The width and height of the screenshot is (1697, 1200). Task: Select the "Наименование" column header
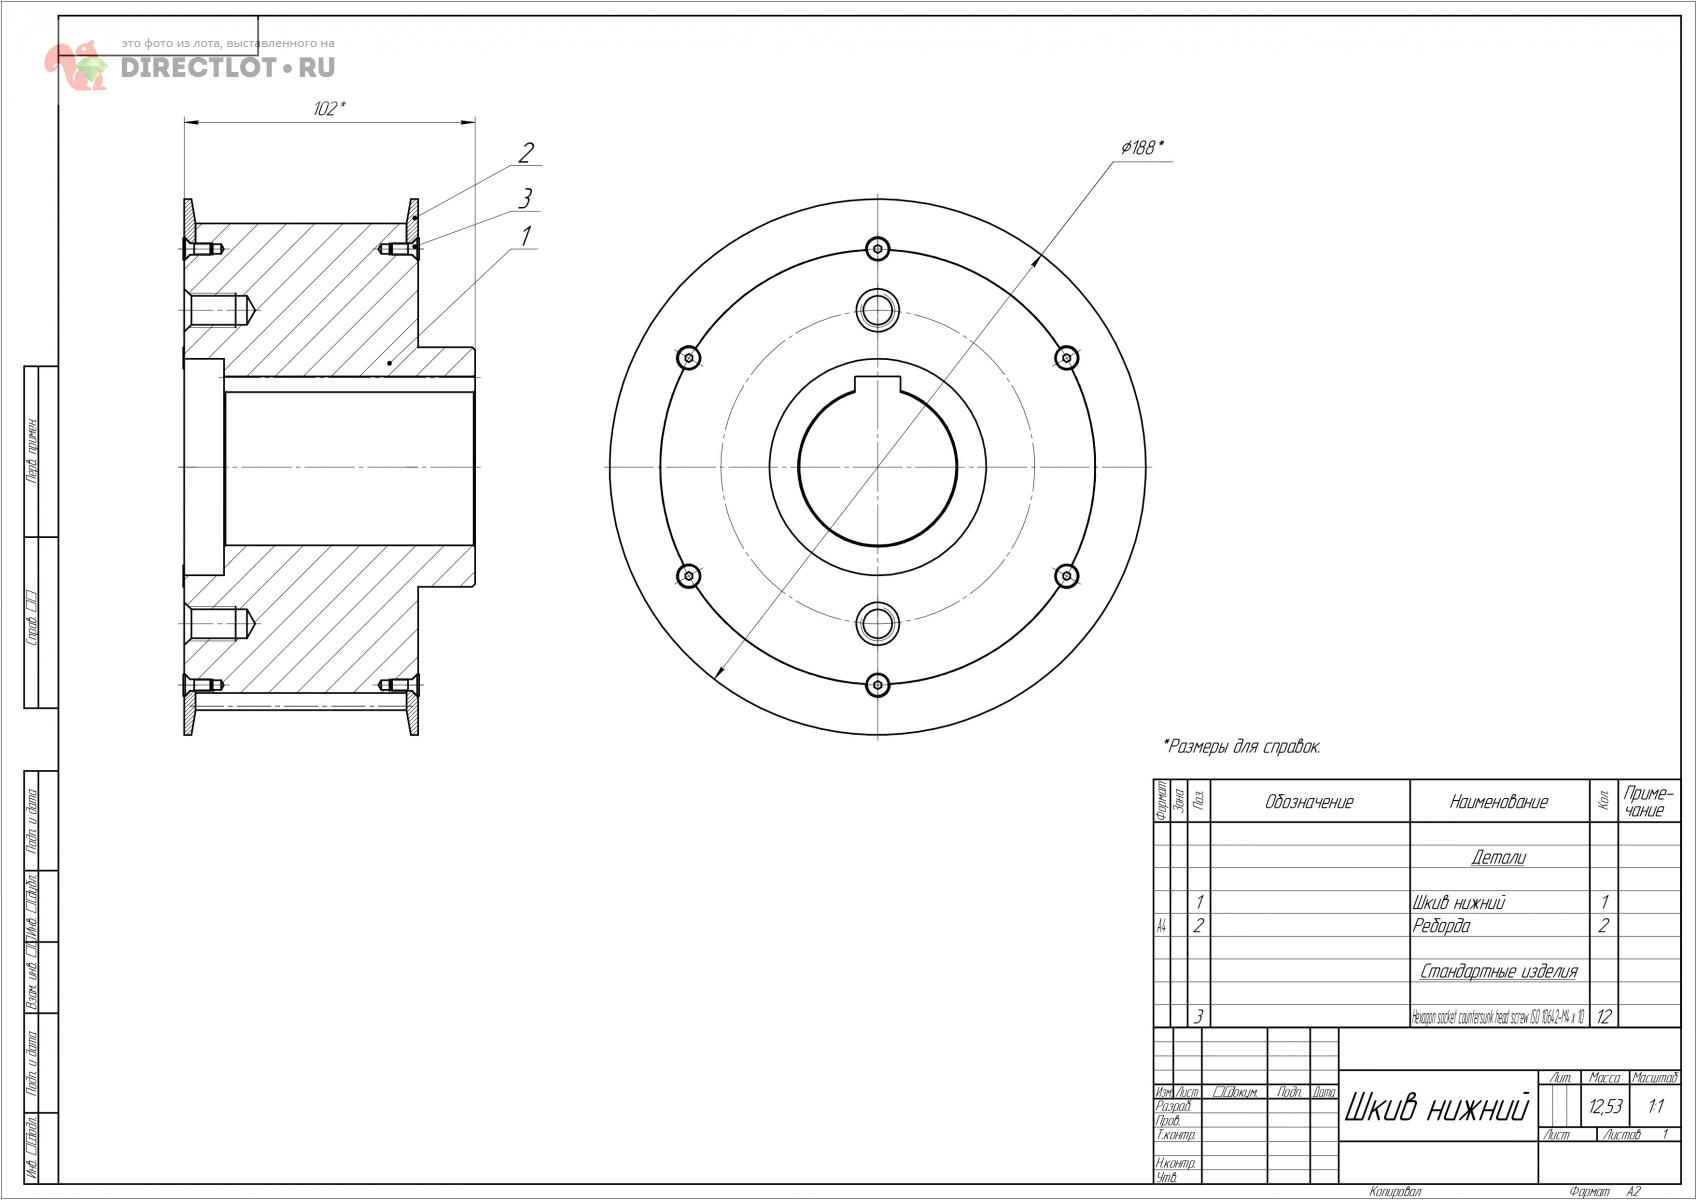(1498, 802)
